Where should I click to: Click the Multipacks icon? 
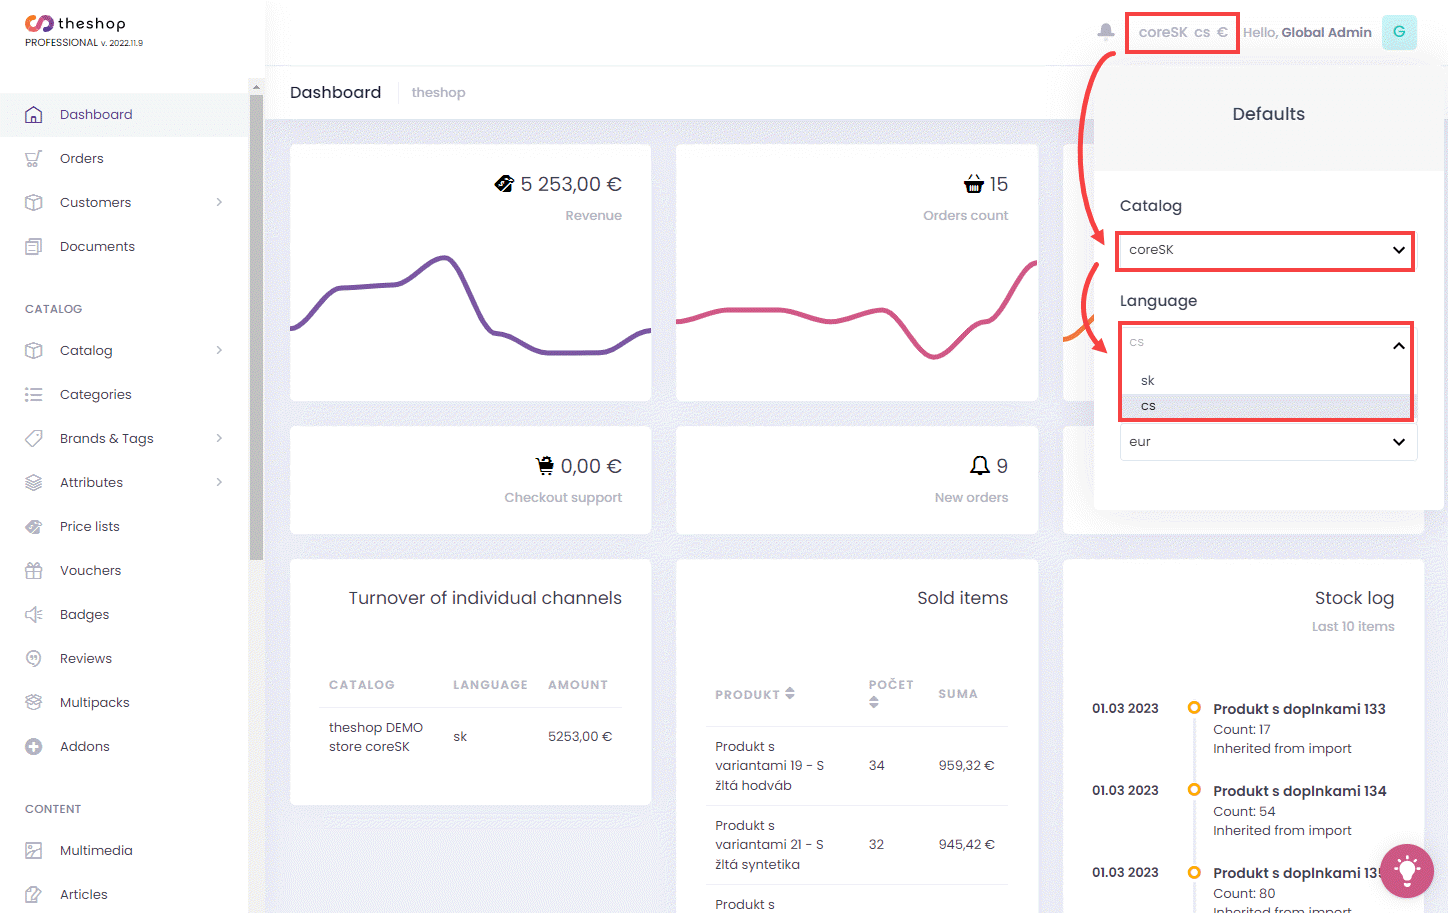34,702
